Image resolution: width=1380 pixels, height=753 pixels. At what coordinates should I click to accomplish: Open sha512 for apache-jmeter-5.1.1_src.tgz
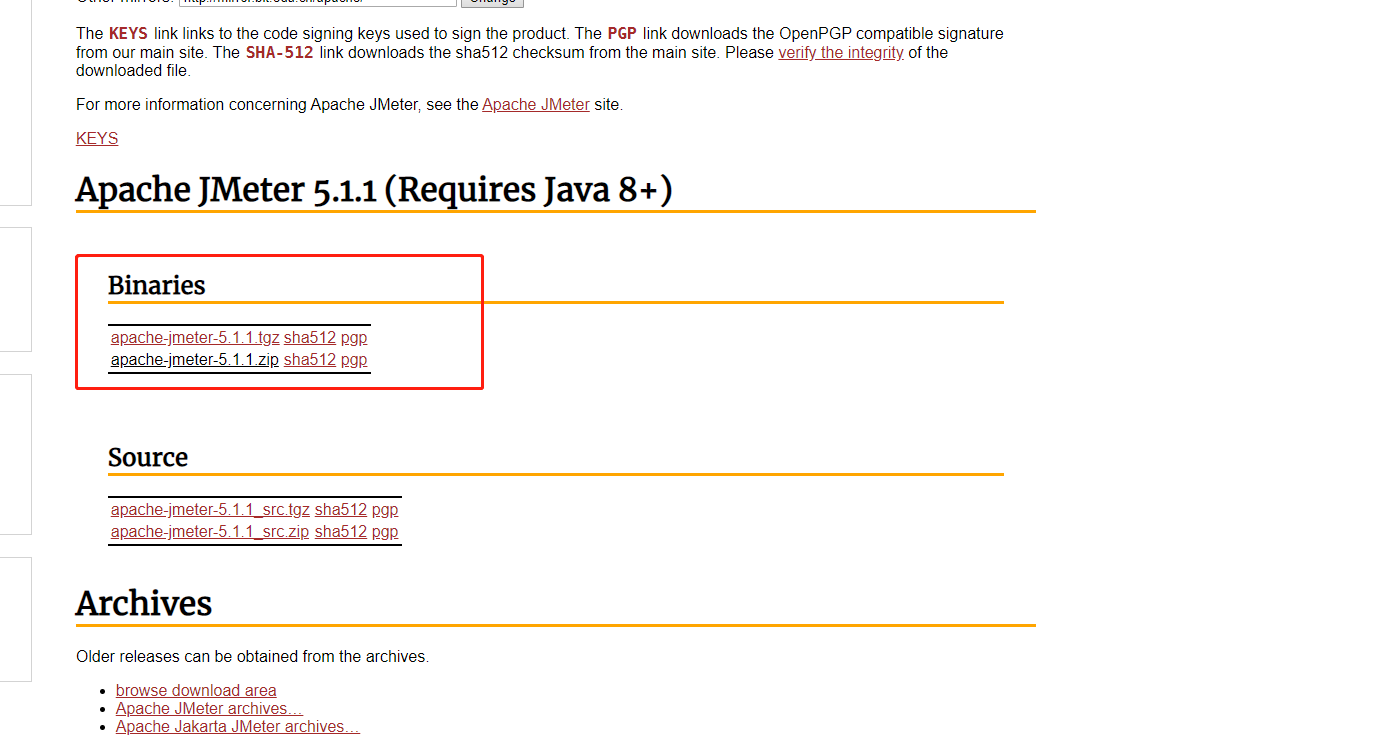click(x=341, y=509)
